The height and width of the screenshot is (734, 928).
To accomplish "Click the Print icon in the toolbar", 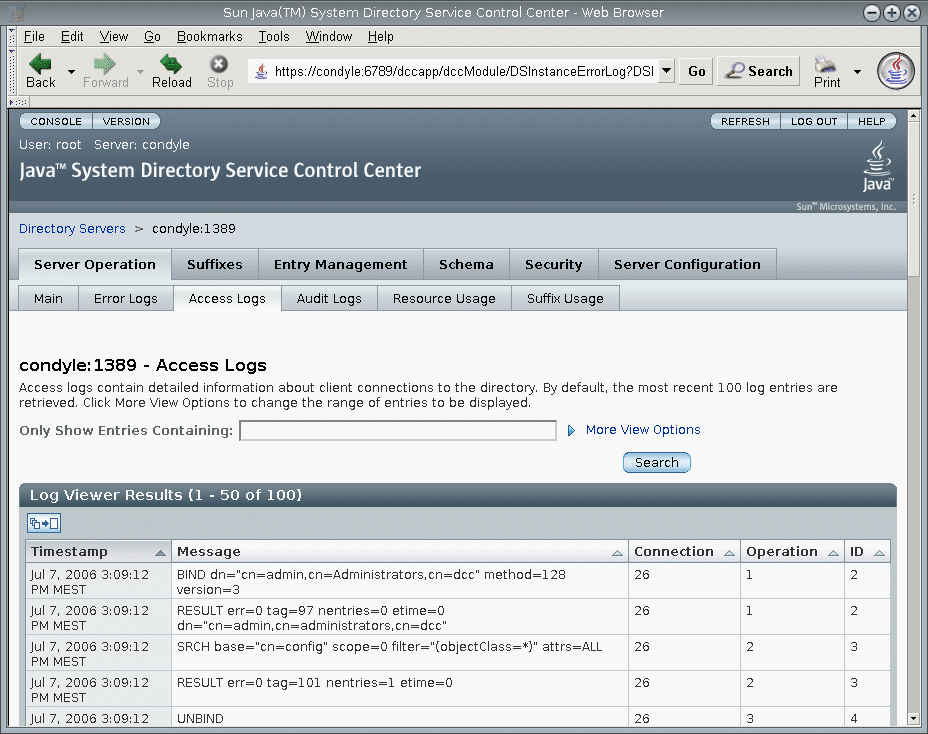I will (x=825, y=64).
